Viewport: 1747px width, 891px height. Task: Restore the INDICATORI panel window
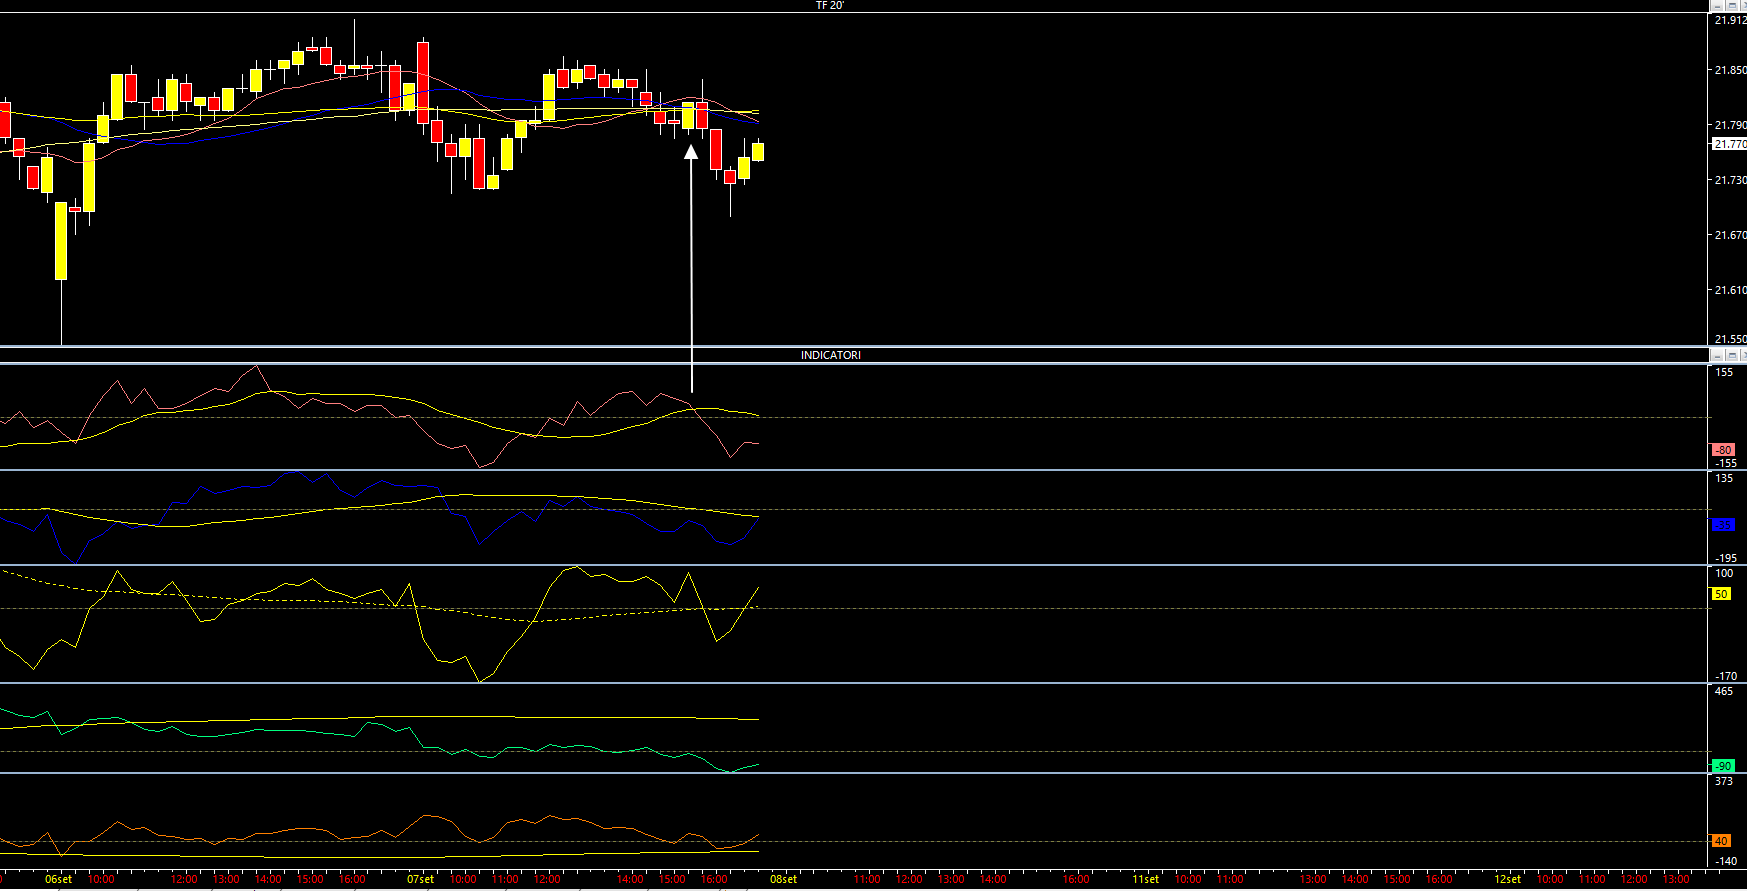[x=1732, y=355]
